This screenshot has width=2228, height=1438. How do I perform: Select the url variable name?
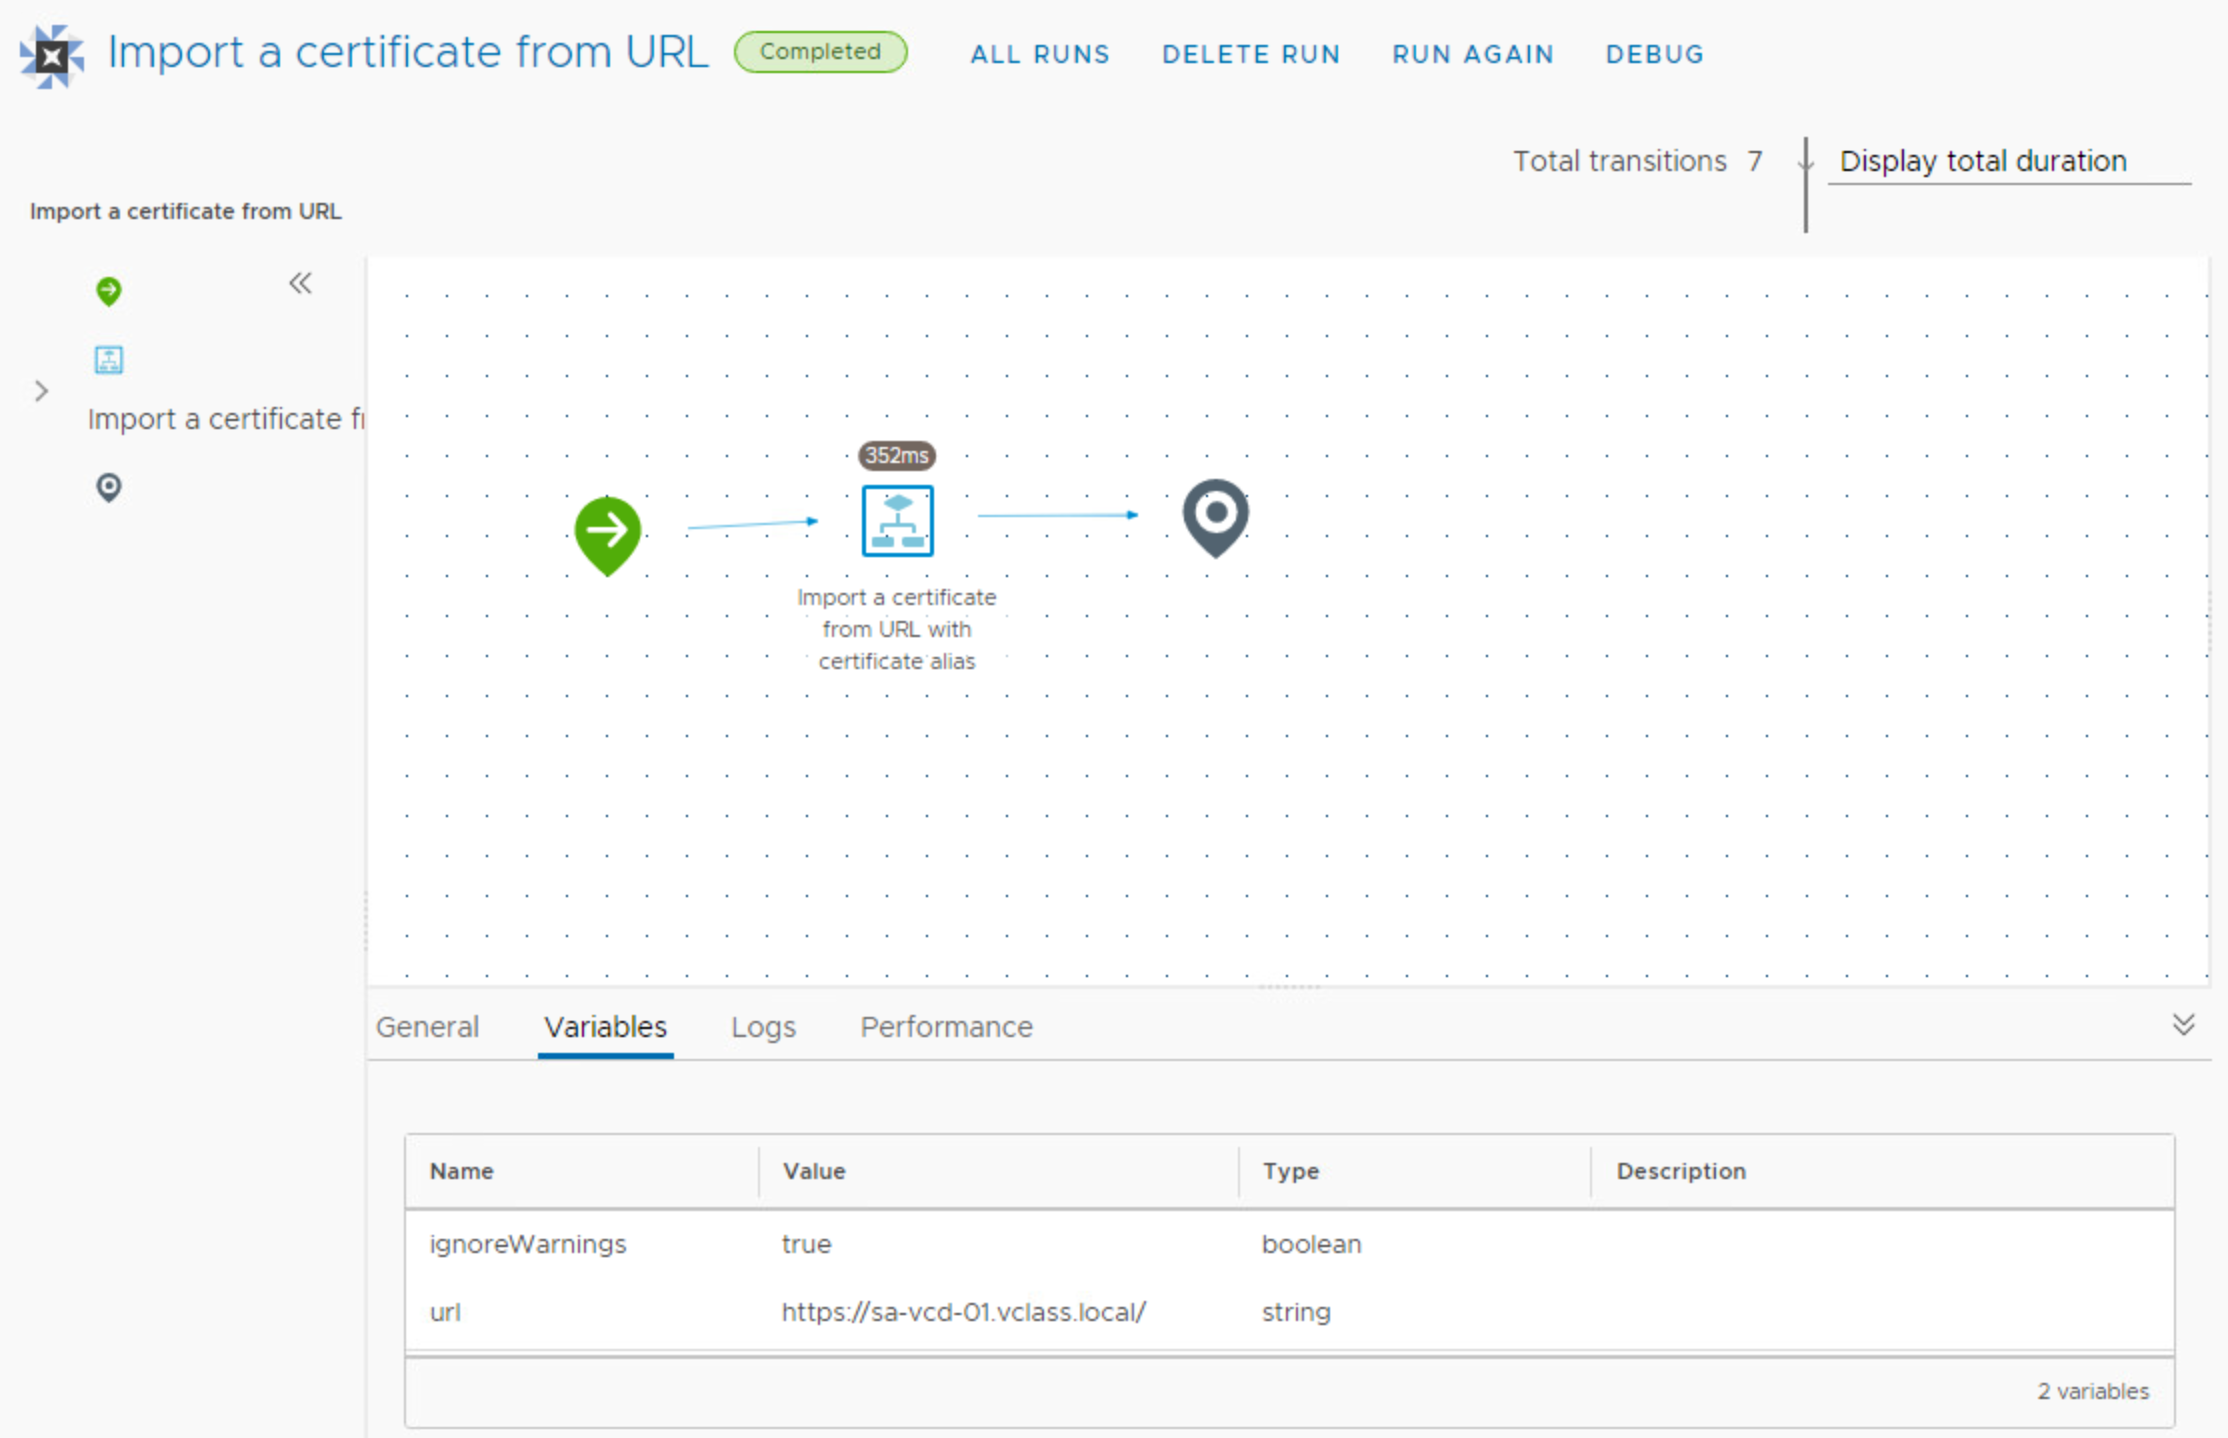(445, 1312)
